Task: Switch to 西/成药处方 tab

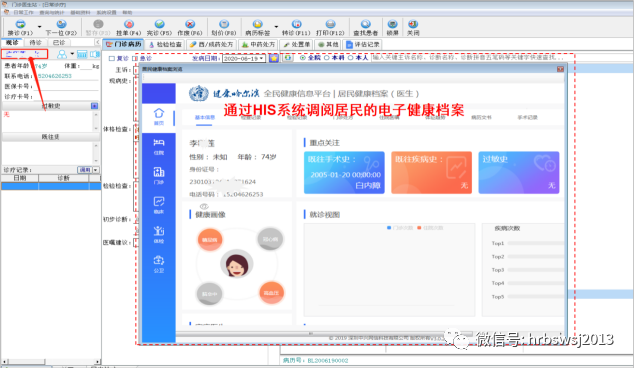Action: [x=211, y=44]
